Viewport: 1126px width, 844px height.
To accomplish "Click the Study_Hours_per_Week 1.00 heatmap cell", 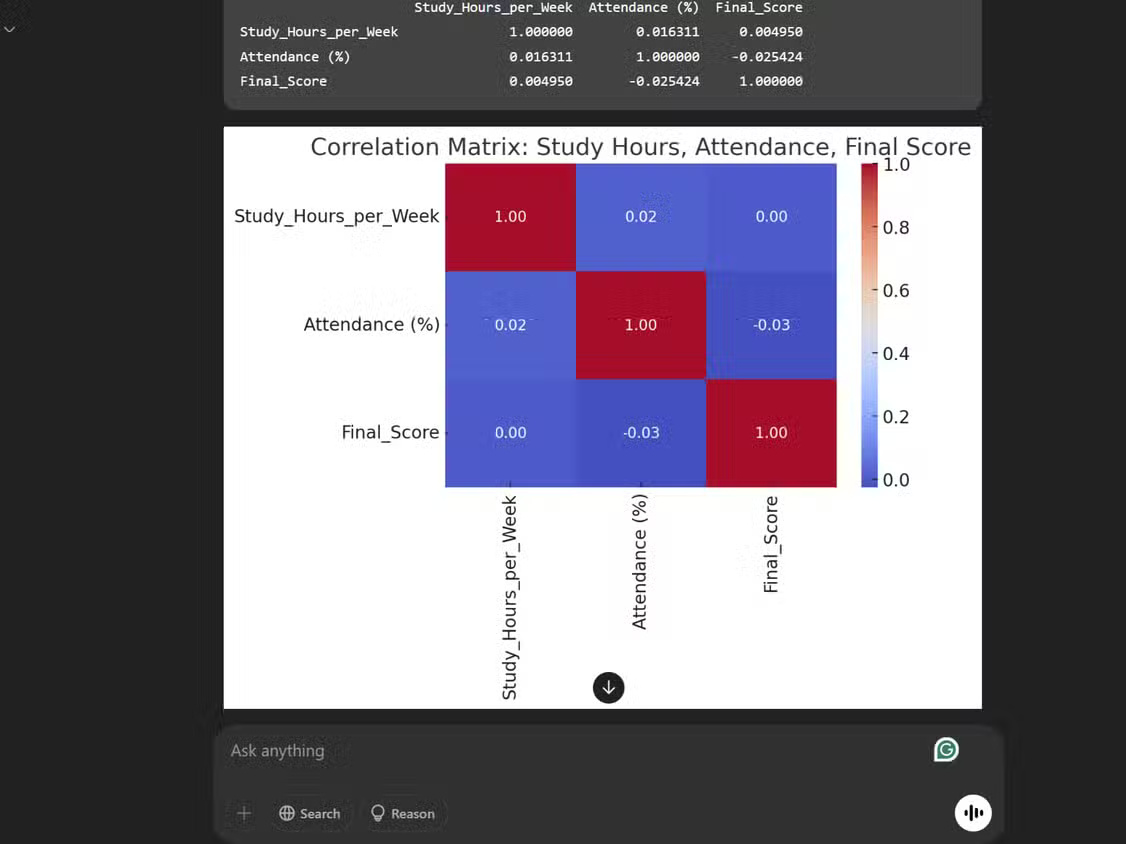I will [510, 217].
